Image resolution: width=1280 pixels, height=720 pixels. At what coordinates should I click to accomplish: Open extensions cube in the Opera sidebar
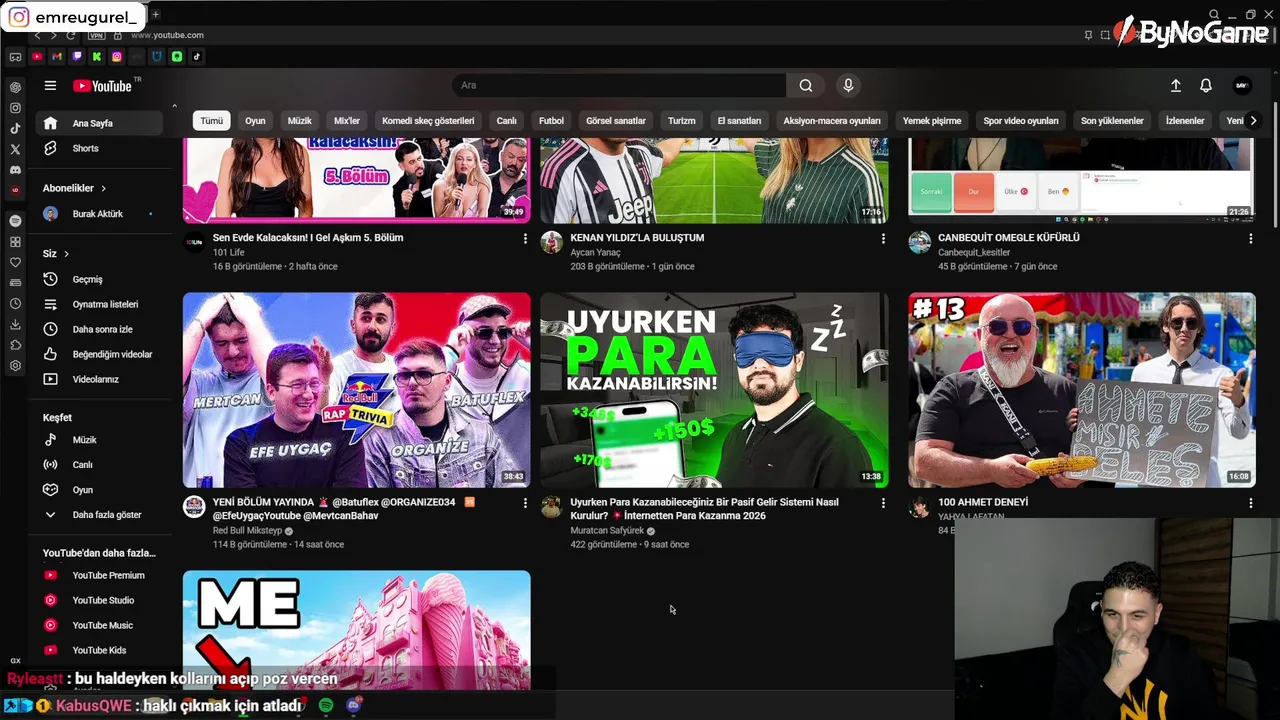(15, 345)
